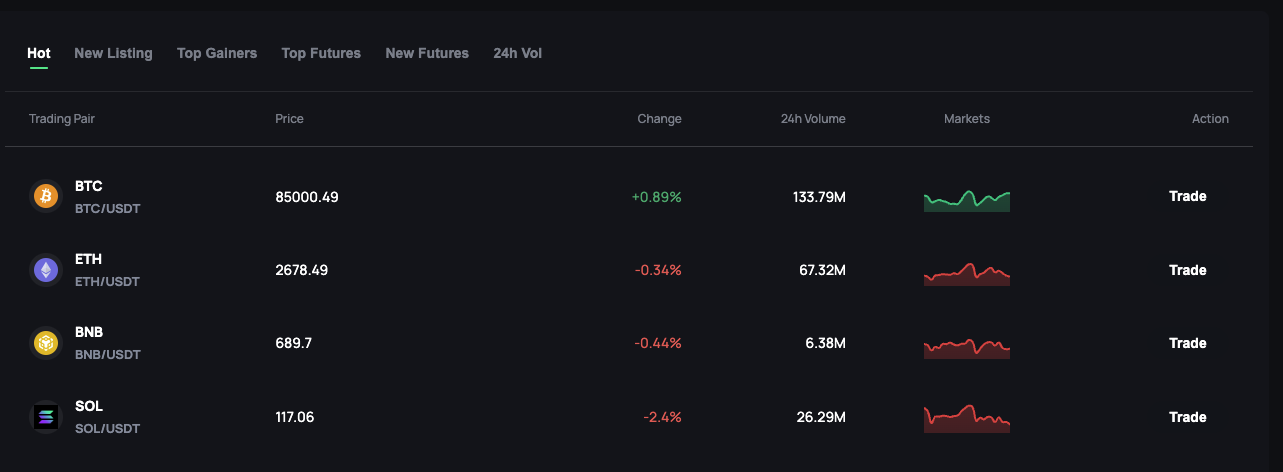Click Trade for SOL/USDT

1188,417
